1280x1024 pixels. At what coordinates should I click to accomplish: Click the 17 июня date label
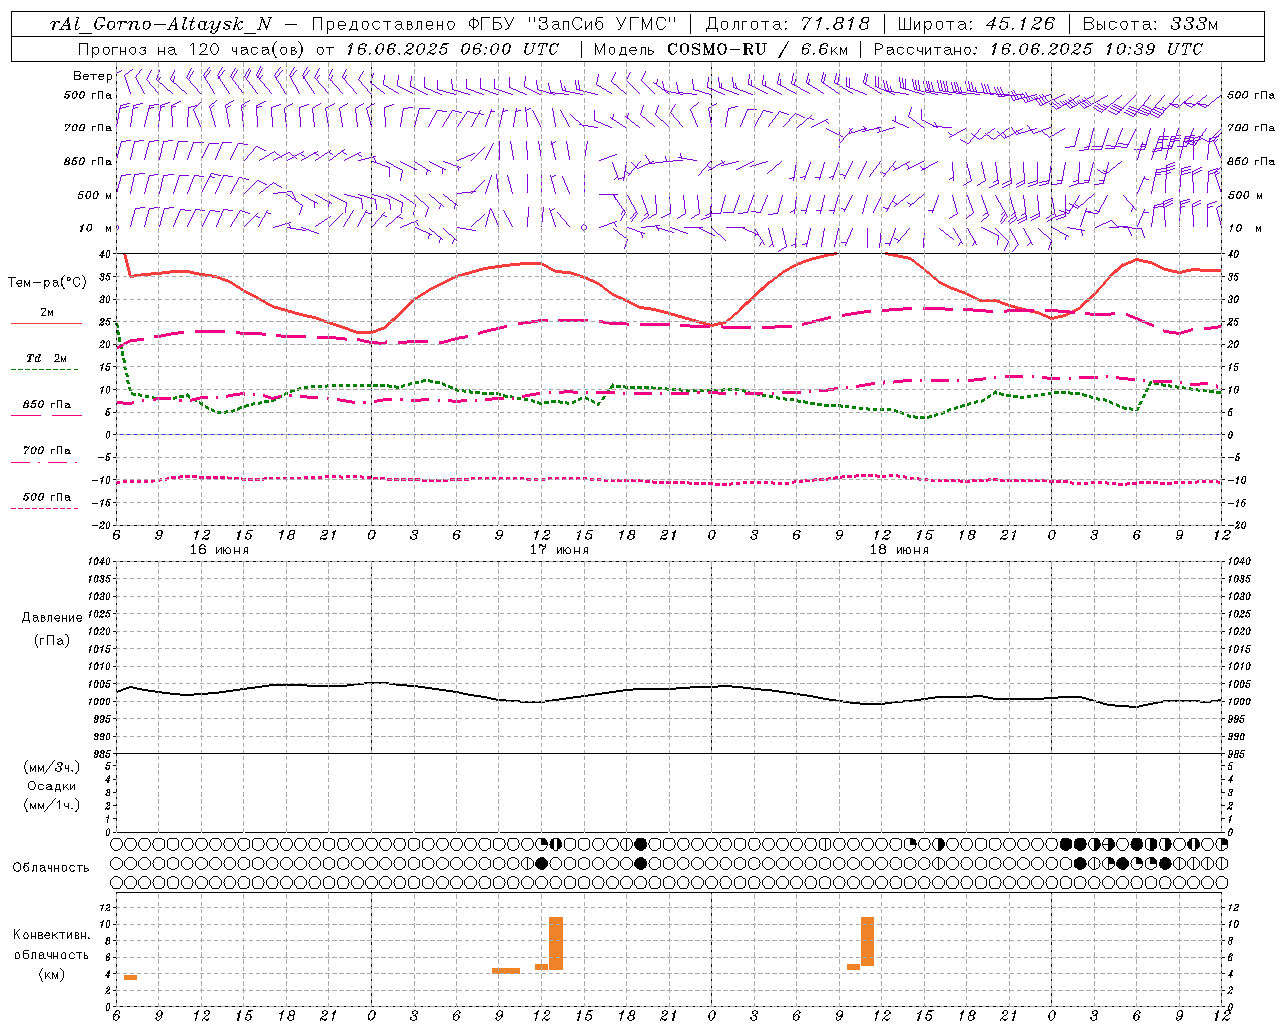pyautogui.click(x=559, y=550)
